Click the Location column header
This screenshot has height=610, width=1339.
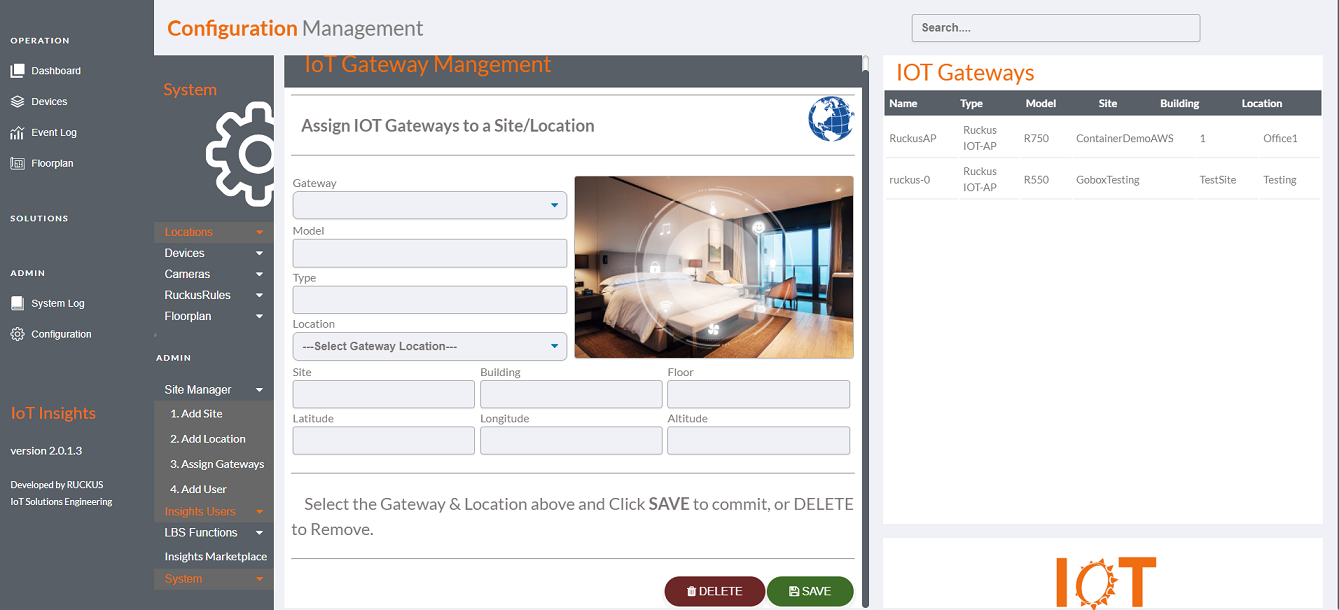click(x=1262, y=103)
